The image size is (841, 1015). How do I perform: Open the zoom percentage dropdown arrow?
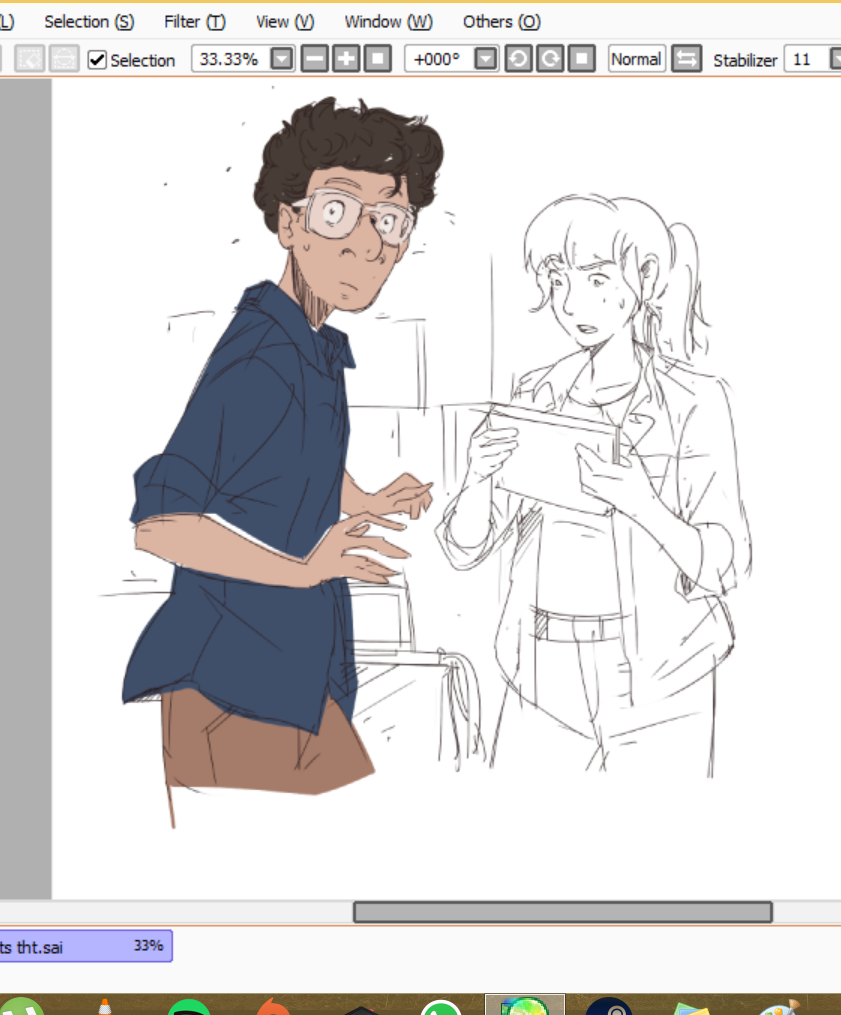click(282, 59)
